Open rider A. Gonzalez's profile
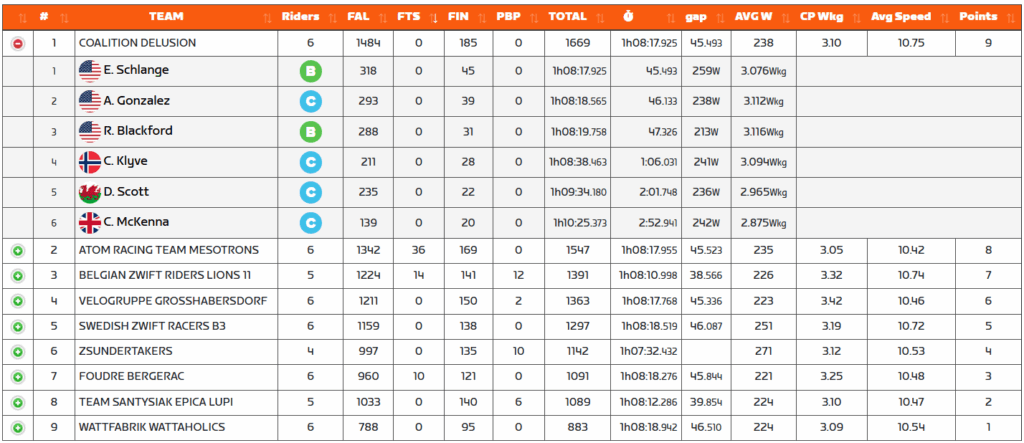Image resolution: width=1024 pixels, height=443 pixels. (136, 101)
